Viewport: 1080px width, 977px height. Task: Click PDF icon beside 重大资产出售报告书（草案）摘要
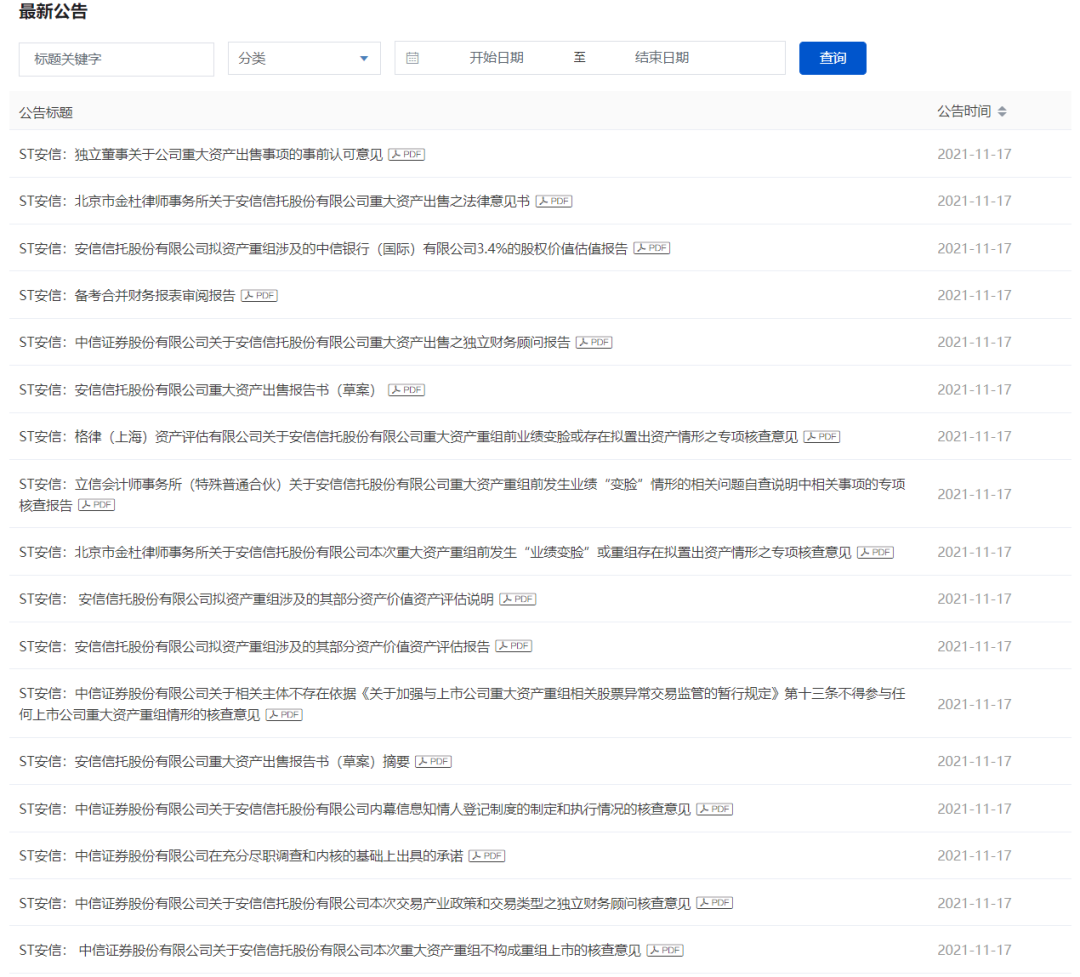pyautogui.click(x=433, y=762)
